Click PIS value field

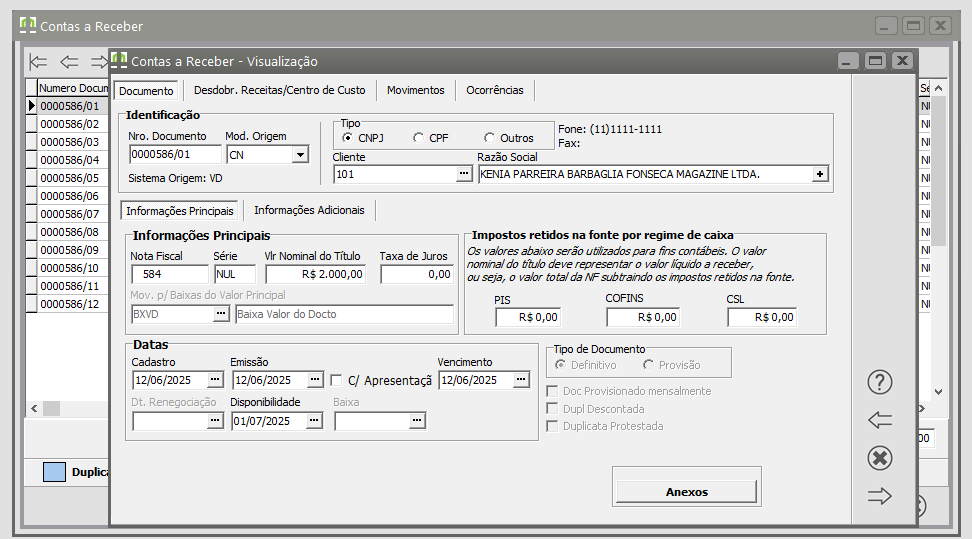click(x=528, y=317)
